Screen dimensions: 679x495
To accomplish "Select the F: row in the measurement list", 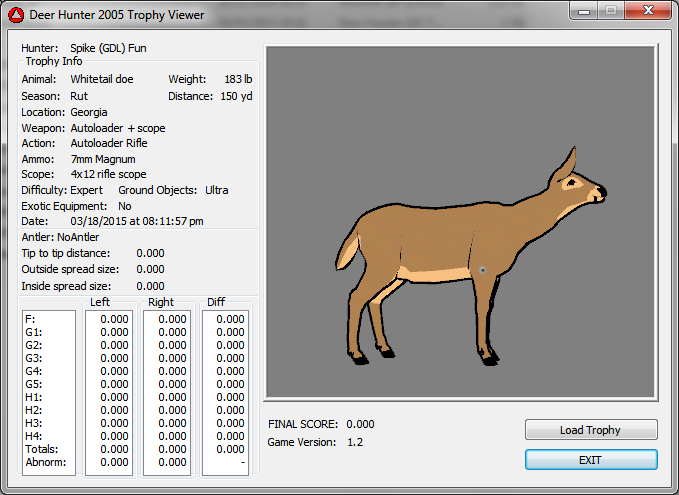I will (x=29, y=319).
